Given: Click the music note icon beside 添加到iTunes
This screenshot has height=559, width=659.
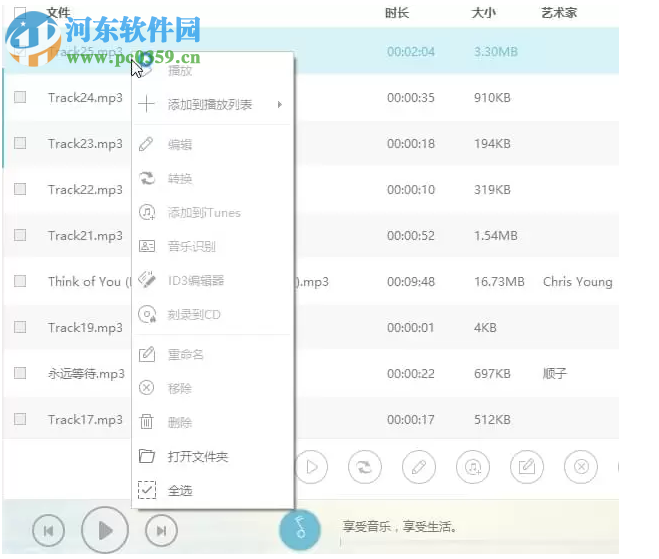Looking at the screenshot, I should pos(147,212).
